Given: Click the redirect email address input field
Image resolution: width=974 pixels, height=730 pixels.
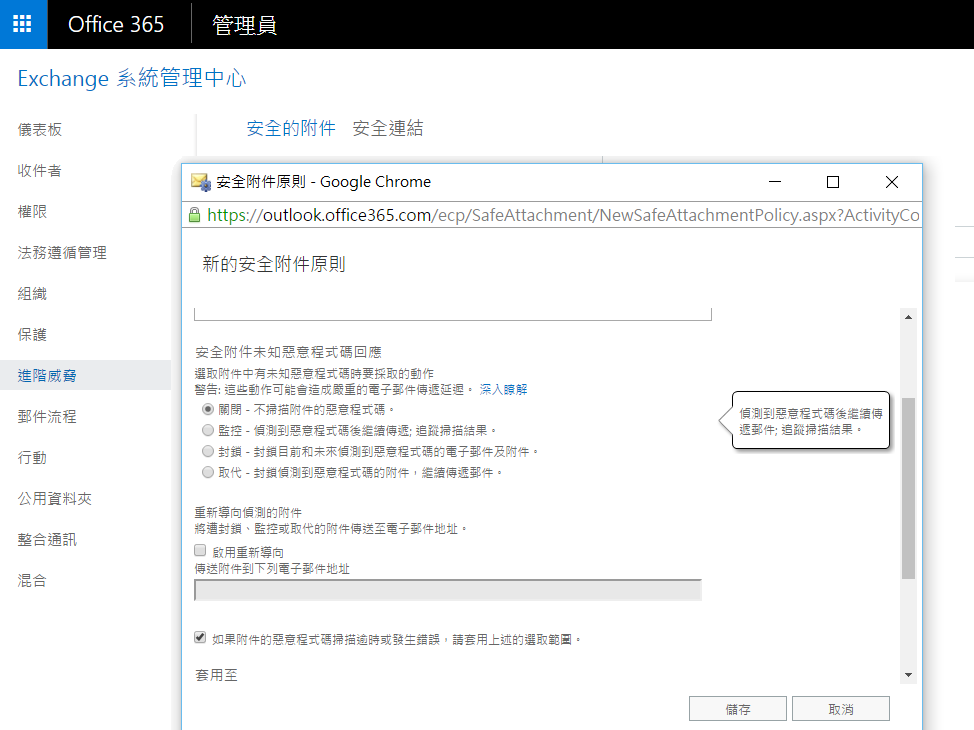Looking at the screenshot, I should [x=448, y=590].
